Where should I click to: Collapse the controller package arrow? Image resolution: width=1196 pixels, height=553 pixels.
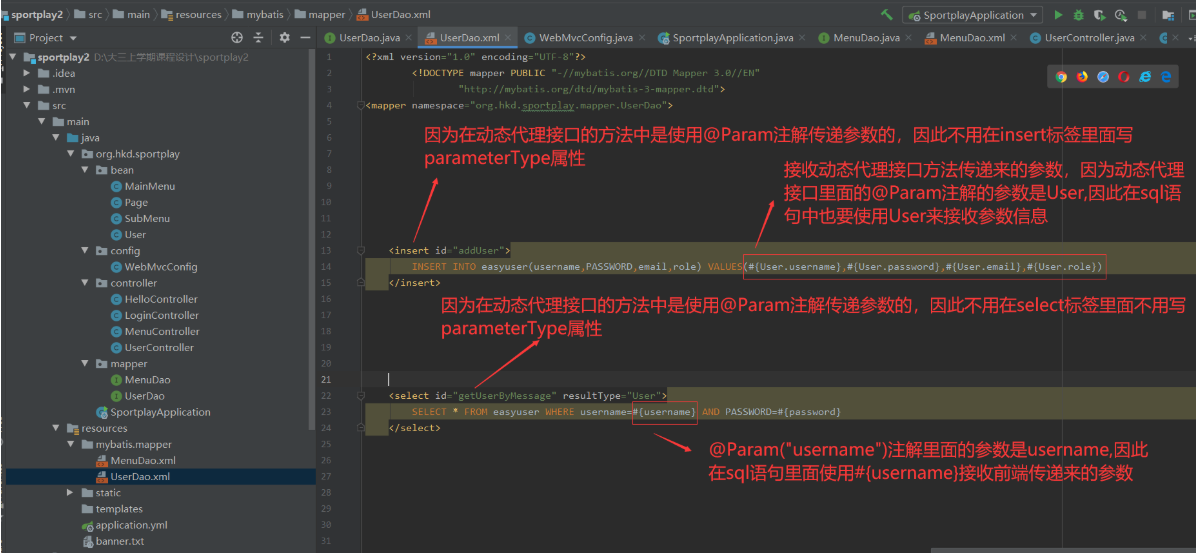[x=85, y=283]
